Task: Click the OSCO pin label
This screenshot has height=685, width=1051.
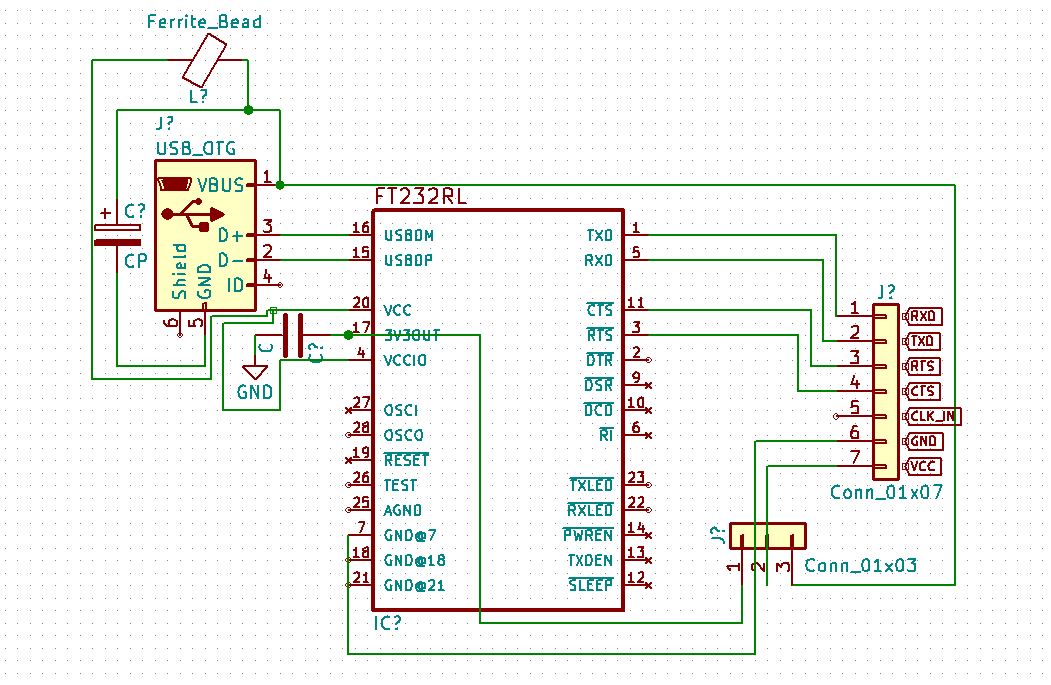Action: (403, 436)
